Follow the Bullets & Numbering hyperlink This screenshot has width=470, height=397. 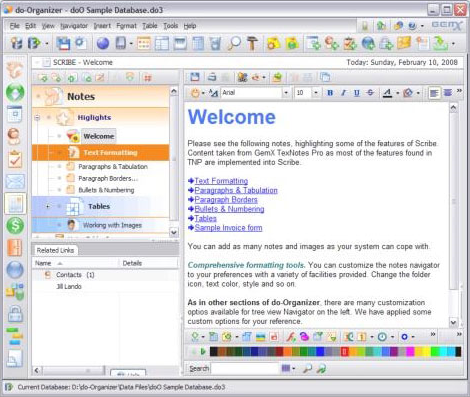click(x=229, y=209)
